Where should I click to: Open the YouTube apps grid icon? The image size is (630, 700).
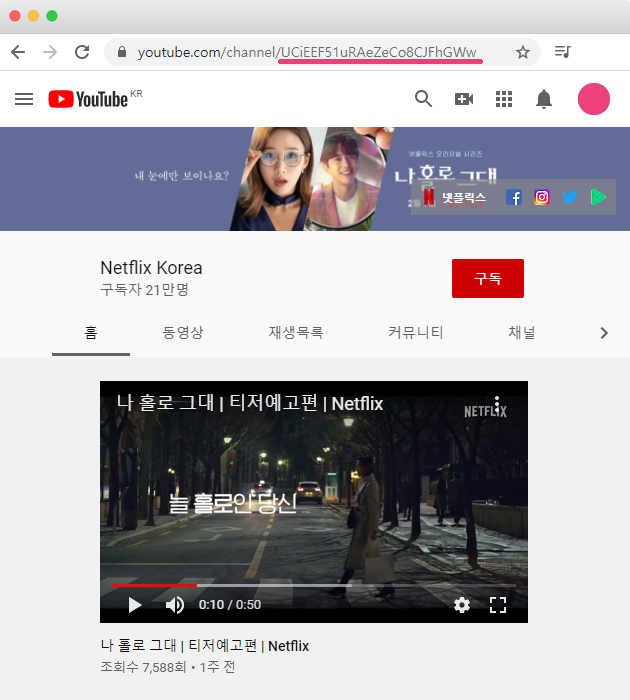click(x=504, y=99)
